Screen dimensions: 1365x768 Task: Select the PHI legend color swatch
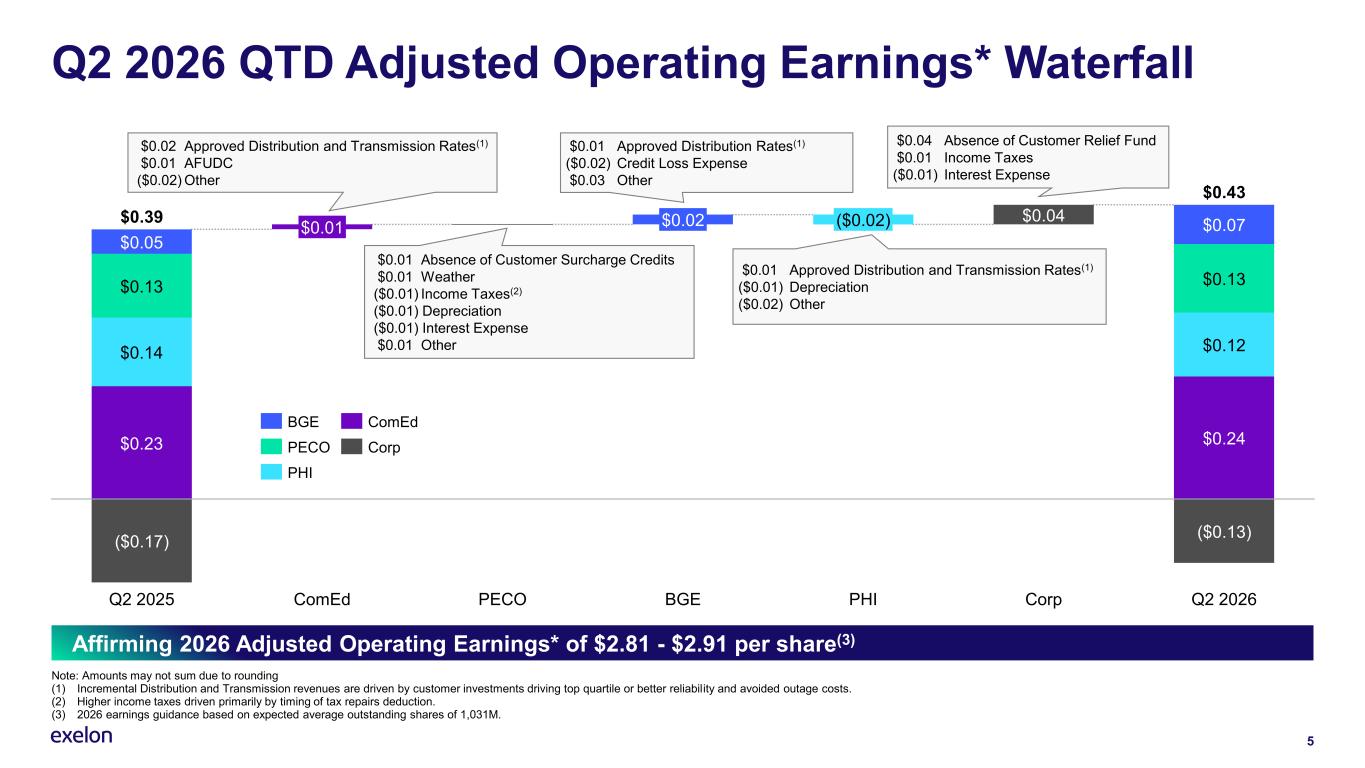(272, 473)
